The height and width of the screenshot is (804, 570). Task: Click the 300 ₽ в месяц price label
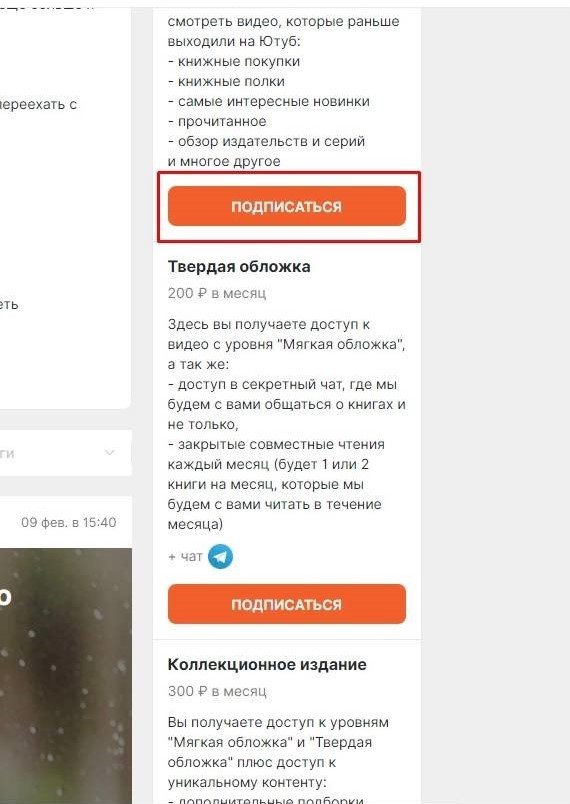(x=217, y=691)
